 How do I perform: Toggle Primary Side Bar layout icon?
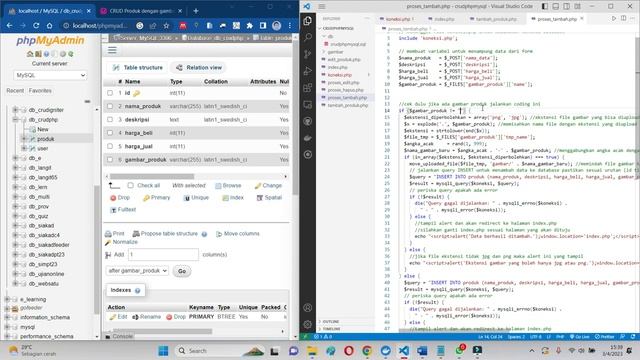(x=545, y=6)
